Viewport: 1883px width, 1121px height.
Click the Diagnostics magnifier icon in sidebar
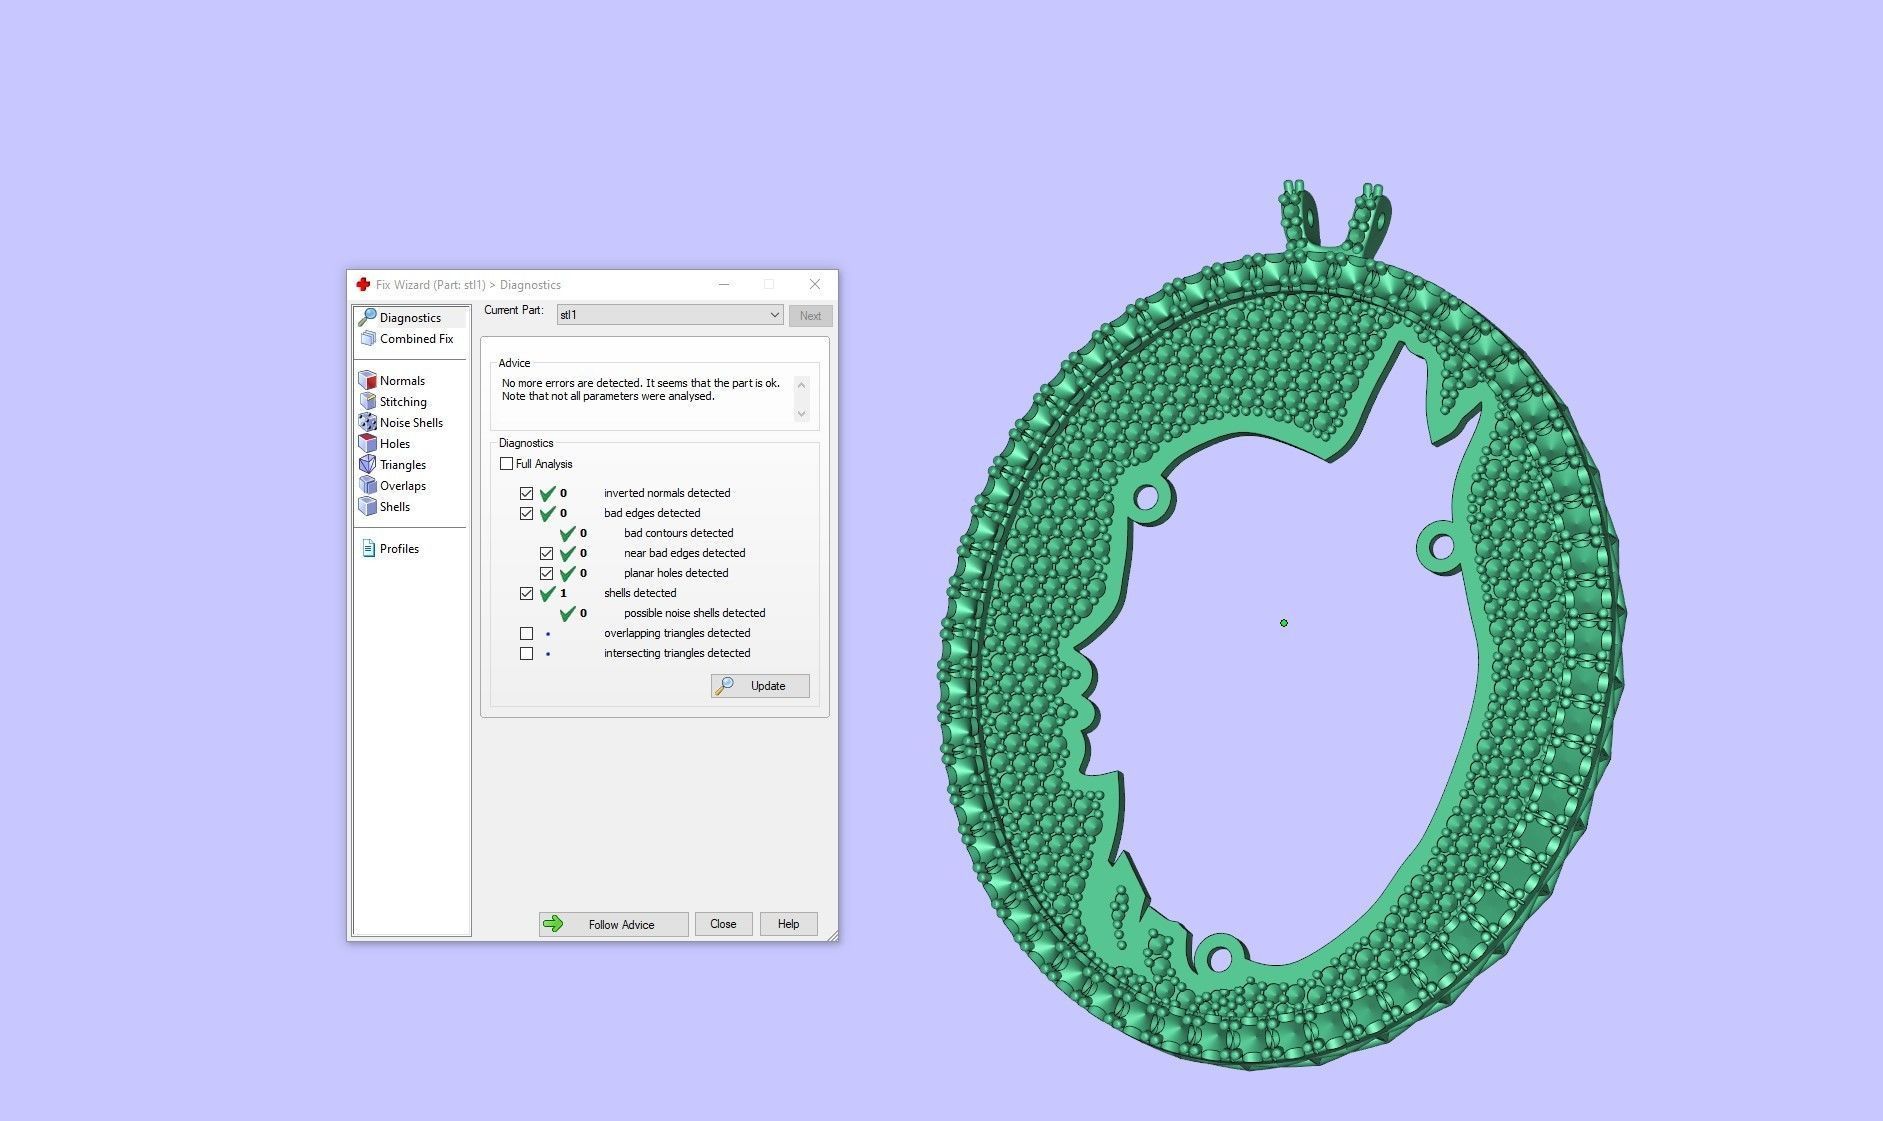[x=367, y=317]
